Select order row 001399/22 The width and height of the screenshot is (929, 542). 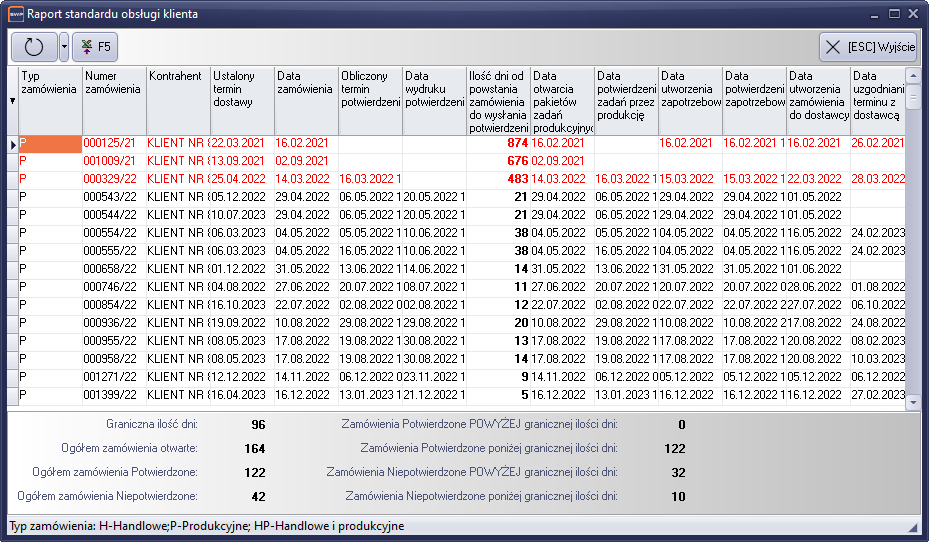click(113, 395)
